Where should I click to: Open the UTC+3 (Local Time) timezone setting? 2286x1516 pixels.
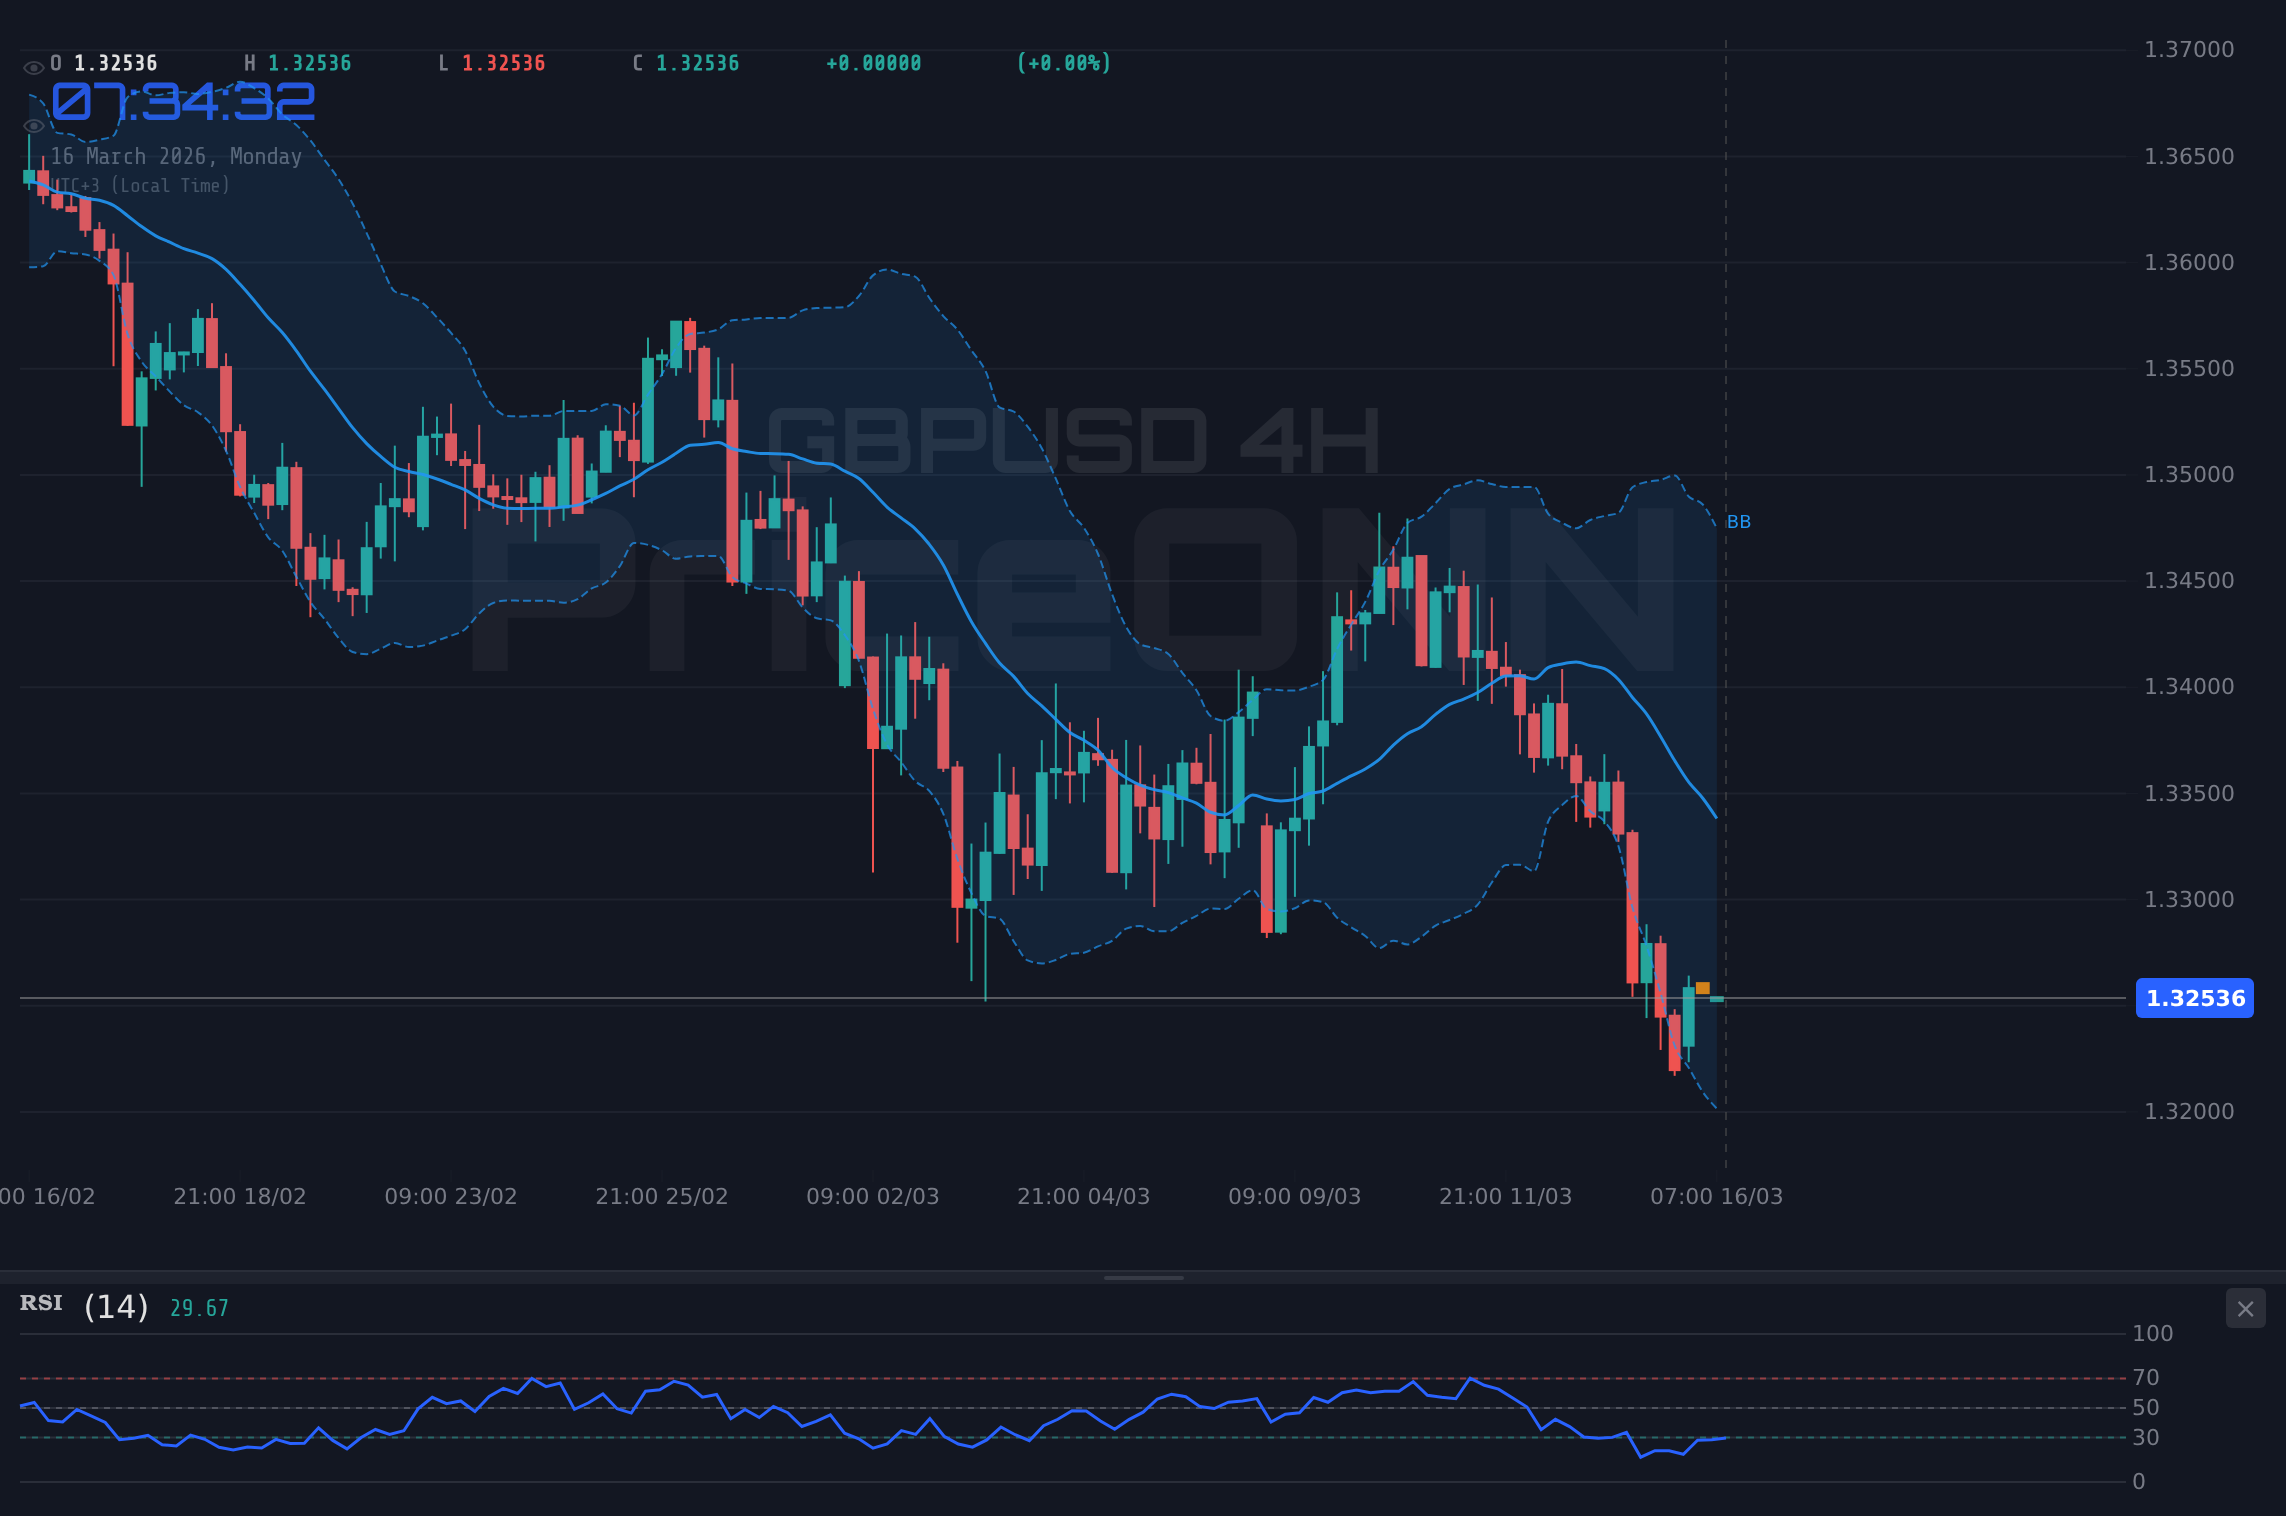(139, 185)
